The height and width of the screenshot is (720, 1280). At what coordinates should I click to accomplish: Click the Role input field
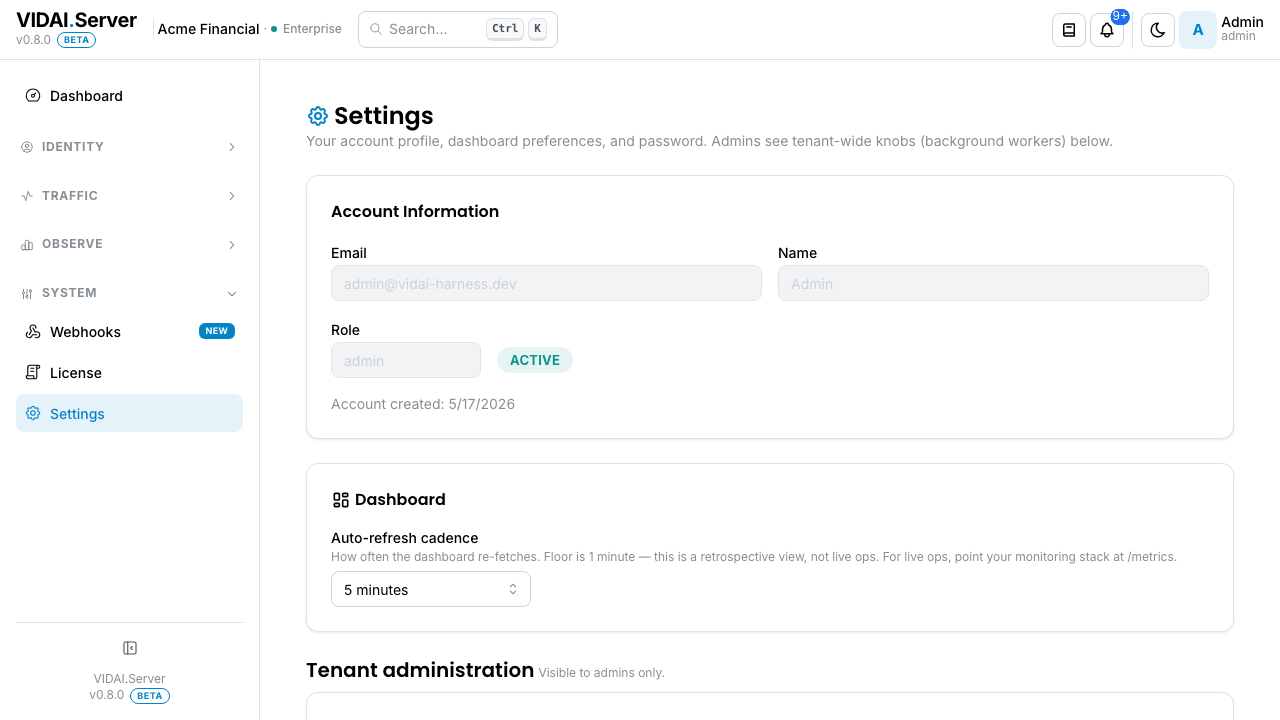[406, 360]
